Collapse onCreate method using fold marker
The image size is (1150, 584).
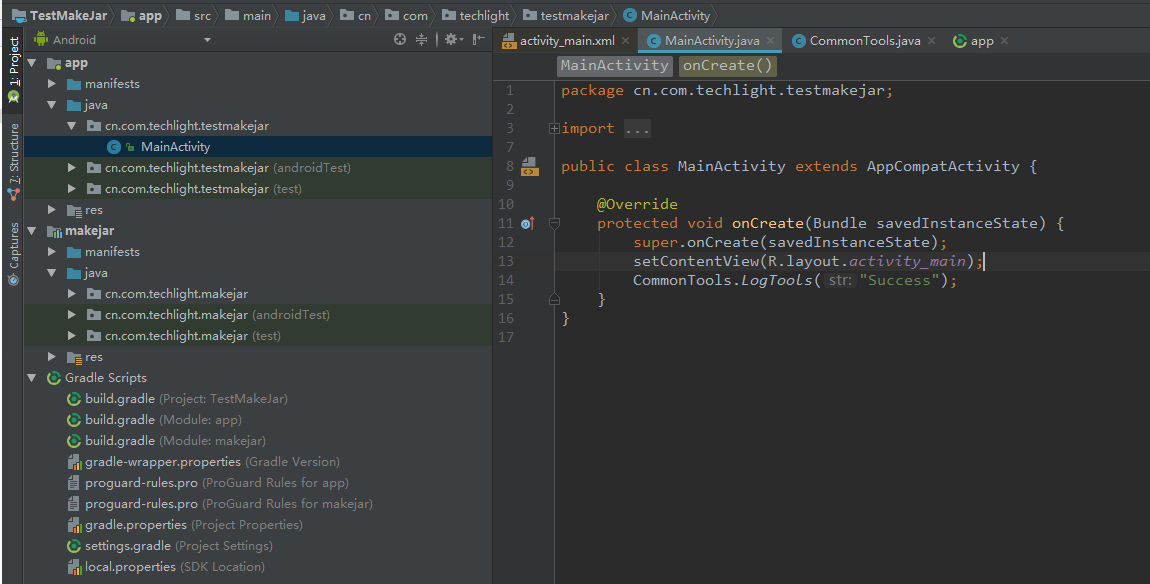tap(554, 223)
